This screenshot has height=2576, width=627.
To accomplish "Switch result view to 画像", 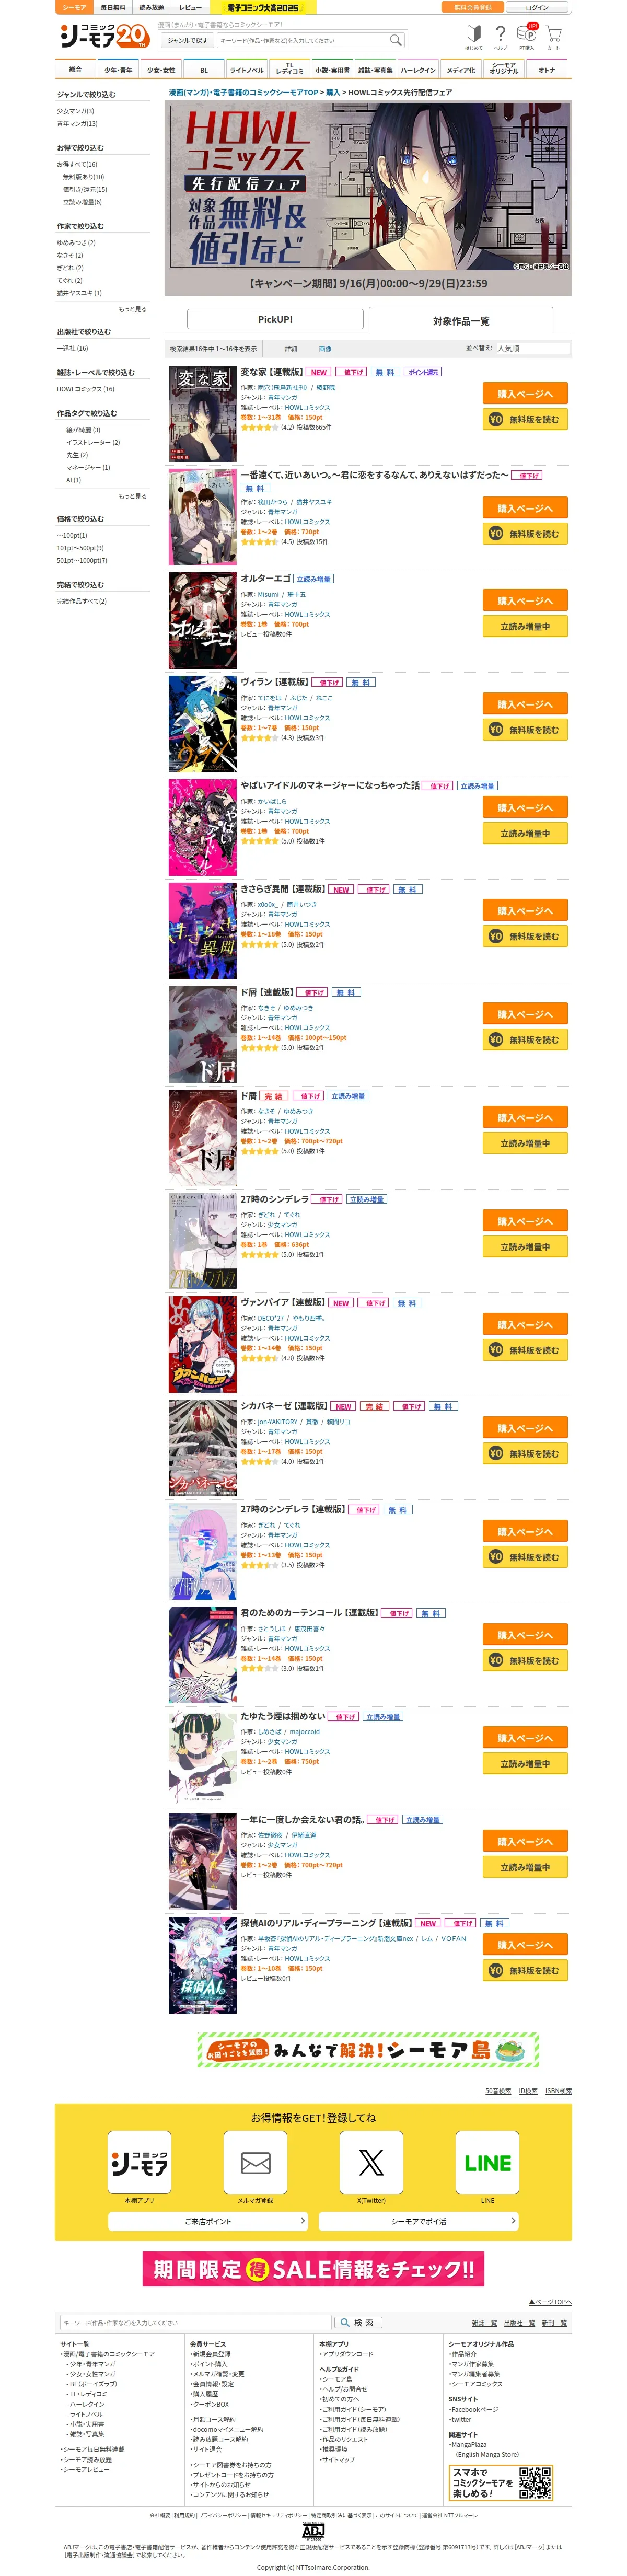I will click(325, 349).
